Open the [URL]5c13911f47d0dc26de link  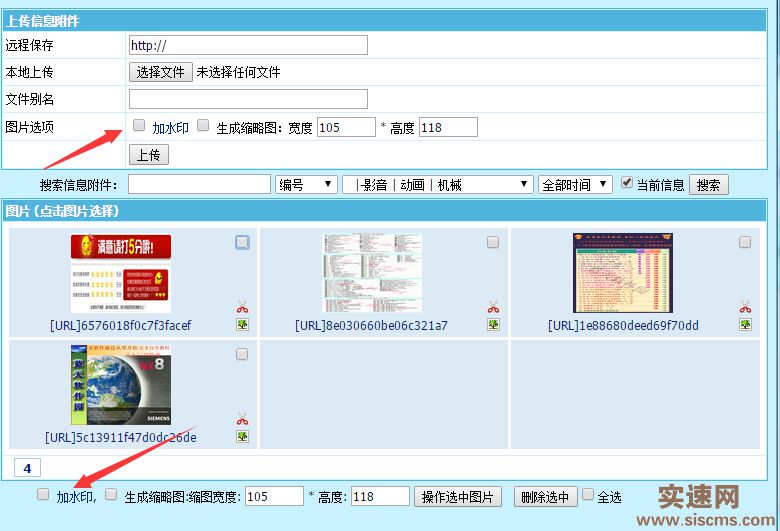point(120,437)
